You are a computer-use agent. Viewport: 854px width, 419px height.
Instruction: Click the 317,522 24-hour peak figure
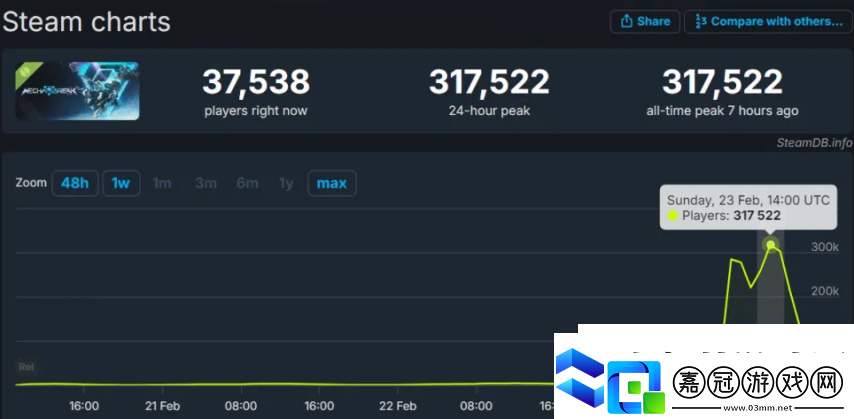click(489, 82)
